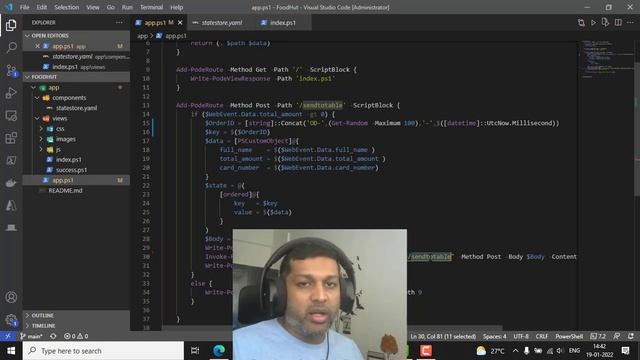The width and height of the screenshot is (640, 360).
Task: Open the Explorer view in activity bar
Action: tap(11, 25)
